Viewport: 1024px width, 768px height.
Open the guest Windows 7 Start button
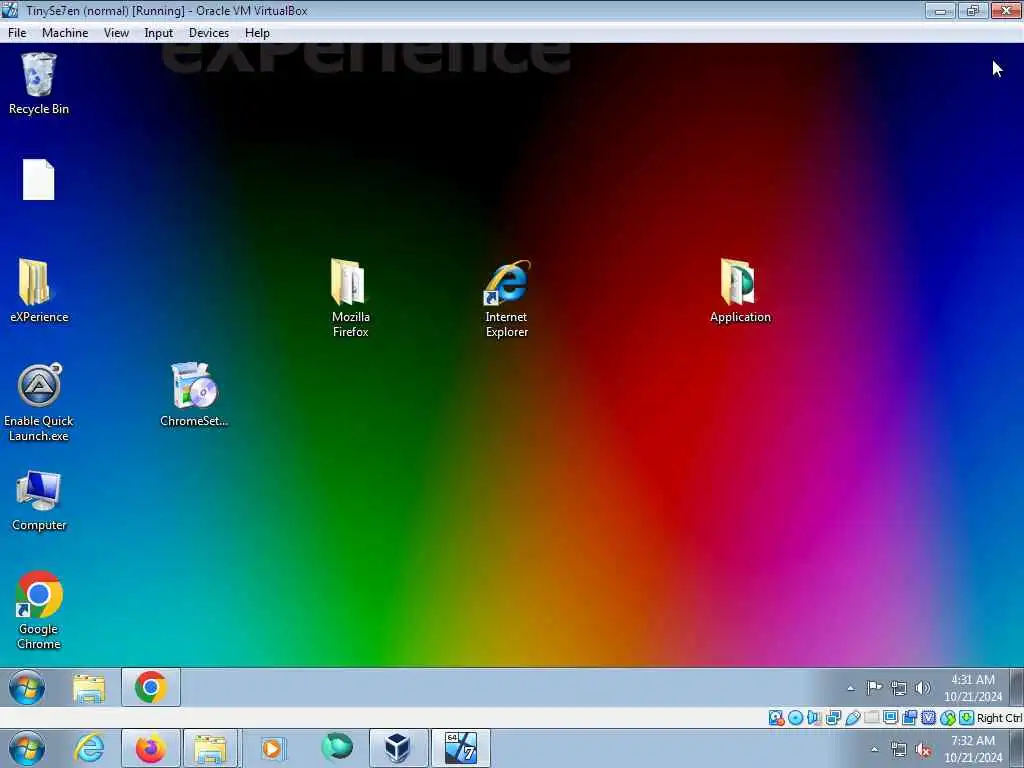[x=27, y=688]
